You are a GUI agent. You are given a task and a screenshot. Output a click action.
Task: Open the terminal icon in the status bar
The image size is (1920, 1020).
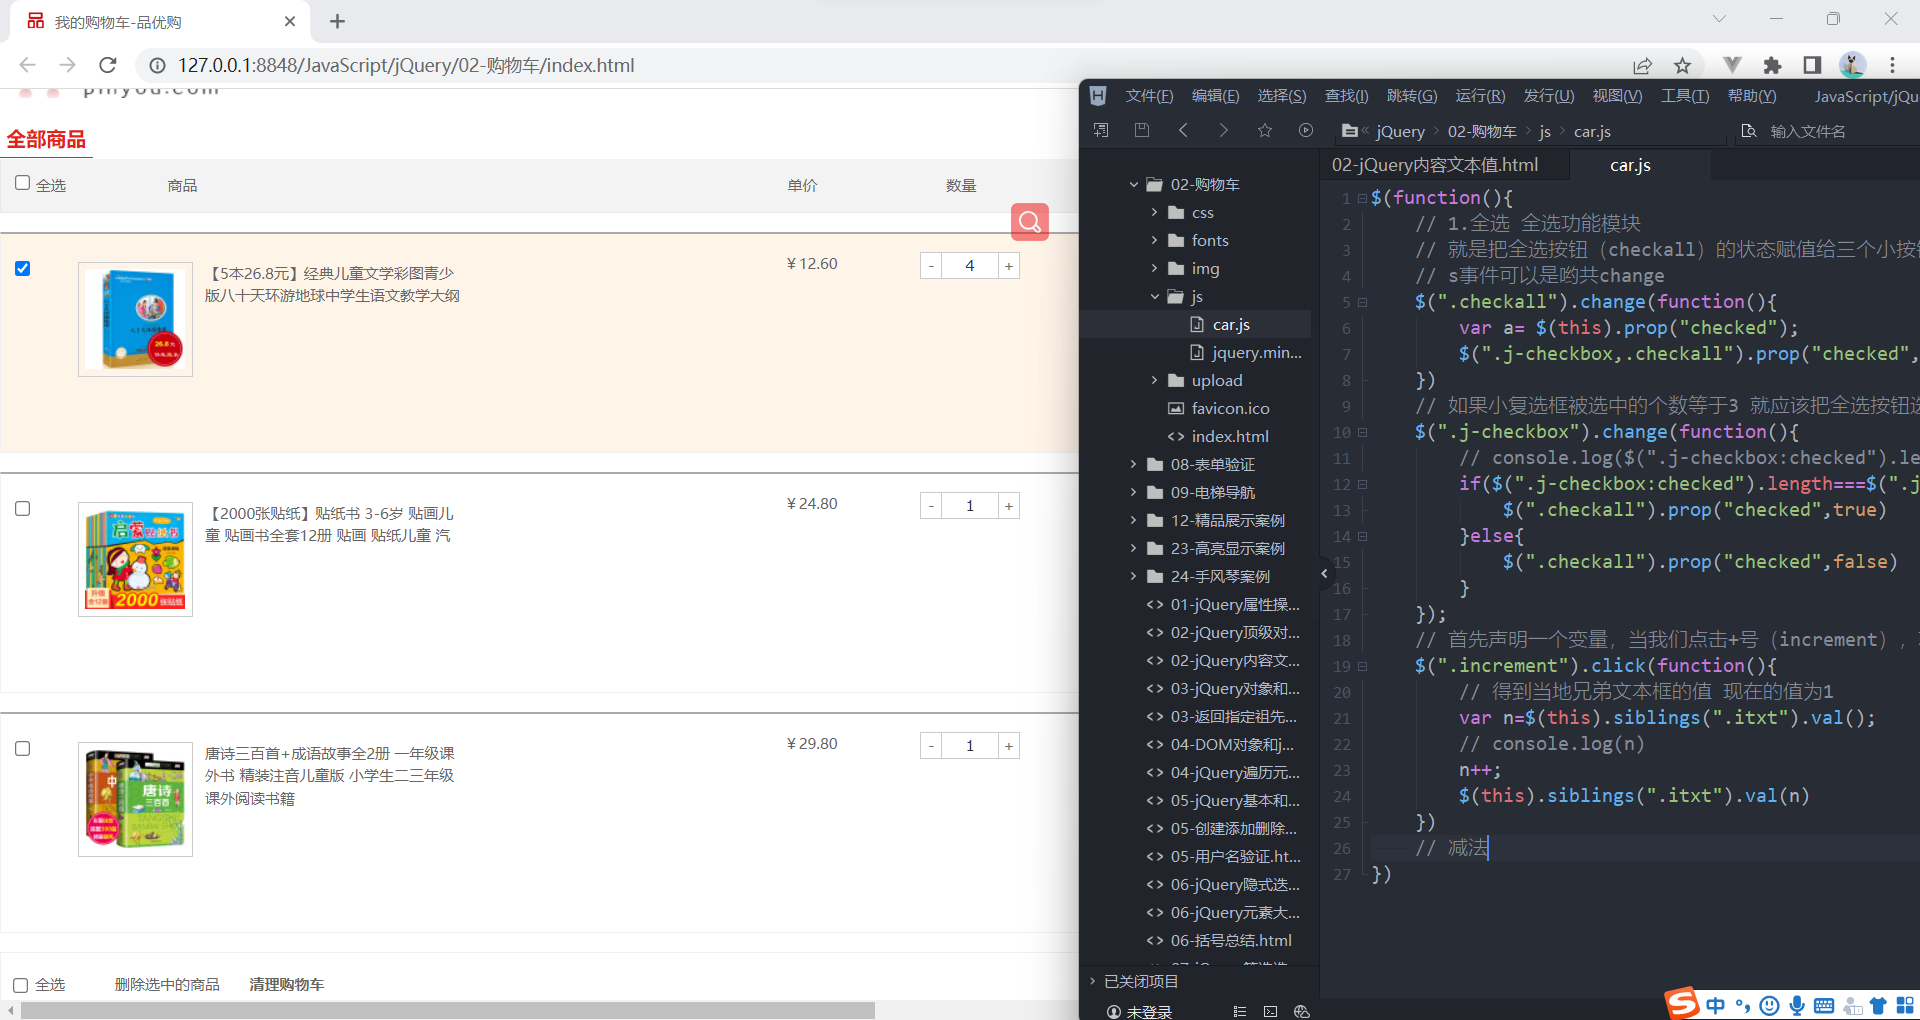pyautogui.click(x=1270, y=1011)
